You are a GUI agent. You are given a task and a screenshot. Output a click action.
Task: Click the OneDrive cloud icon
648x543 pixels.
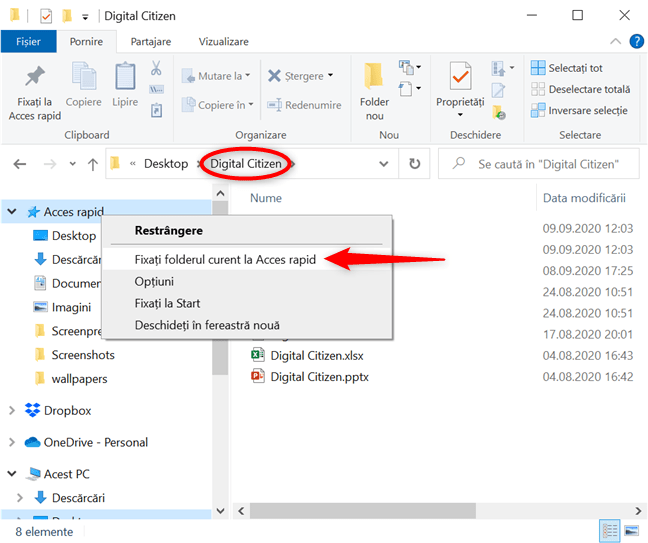32,442
